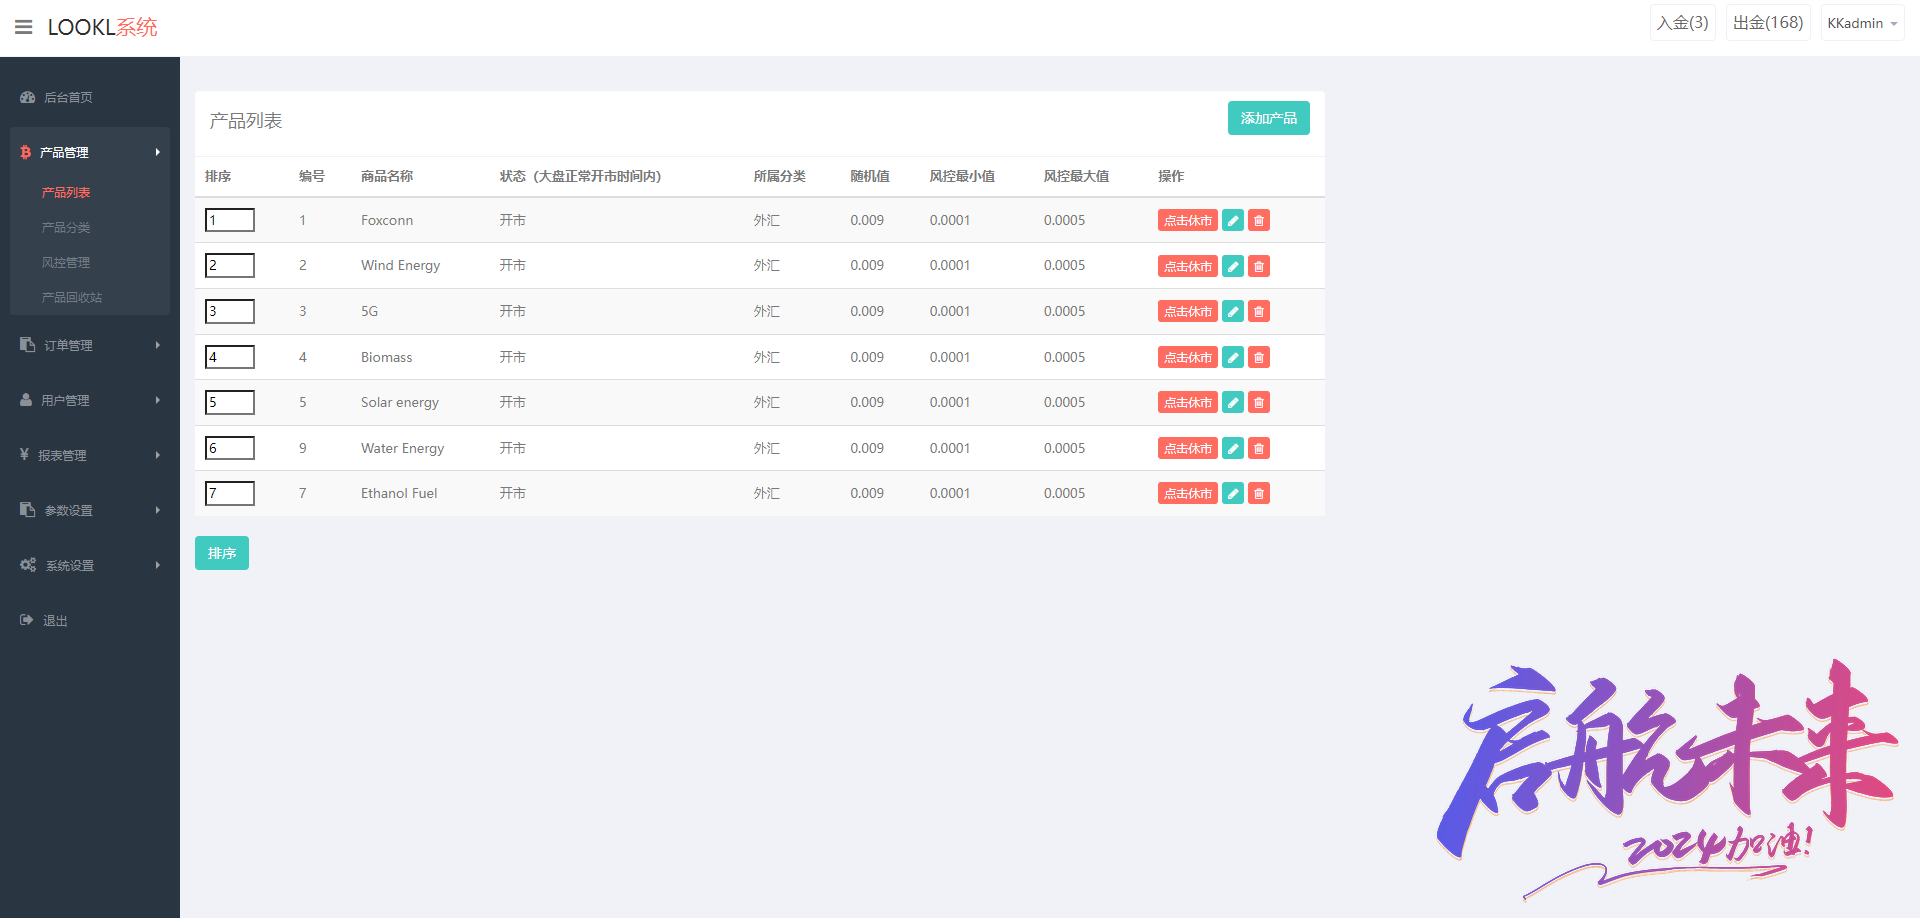Expand the 报表管理 menu arrow
The width and height of the screenshot is (1920, 918).
pos(157,455)
